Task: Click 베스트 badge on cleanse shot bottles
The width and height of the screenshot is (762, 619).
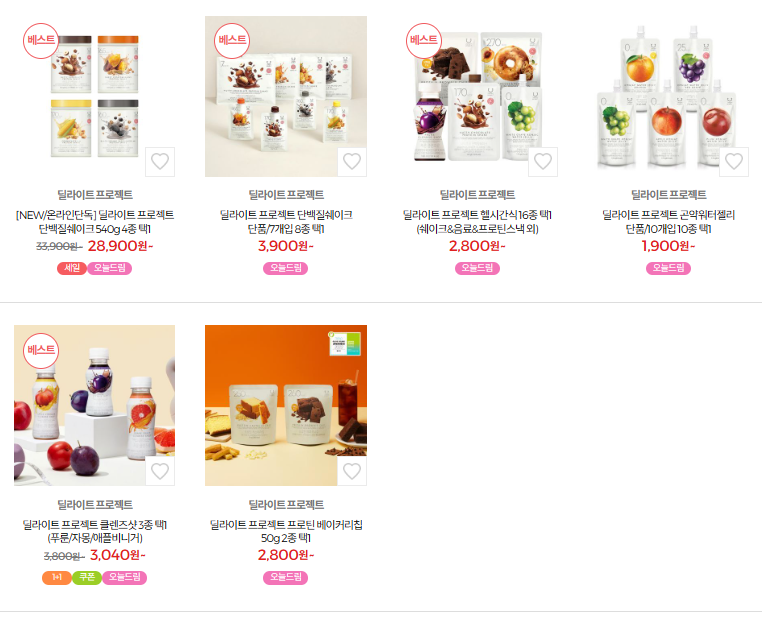Action: [x=41, y=350]
